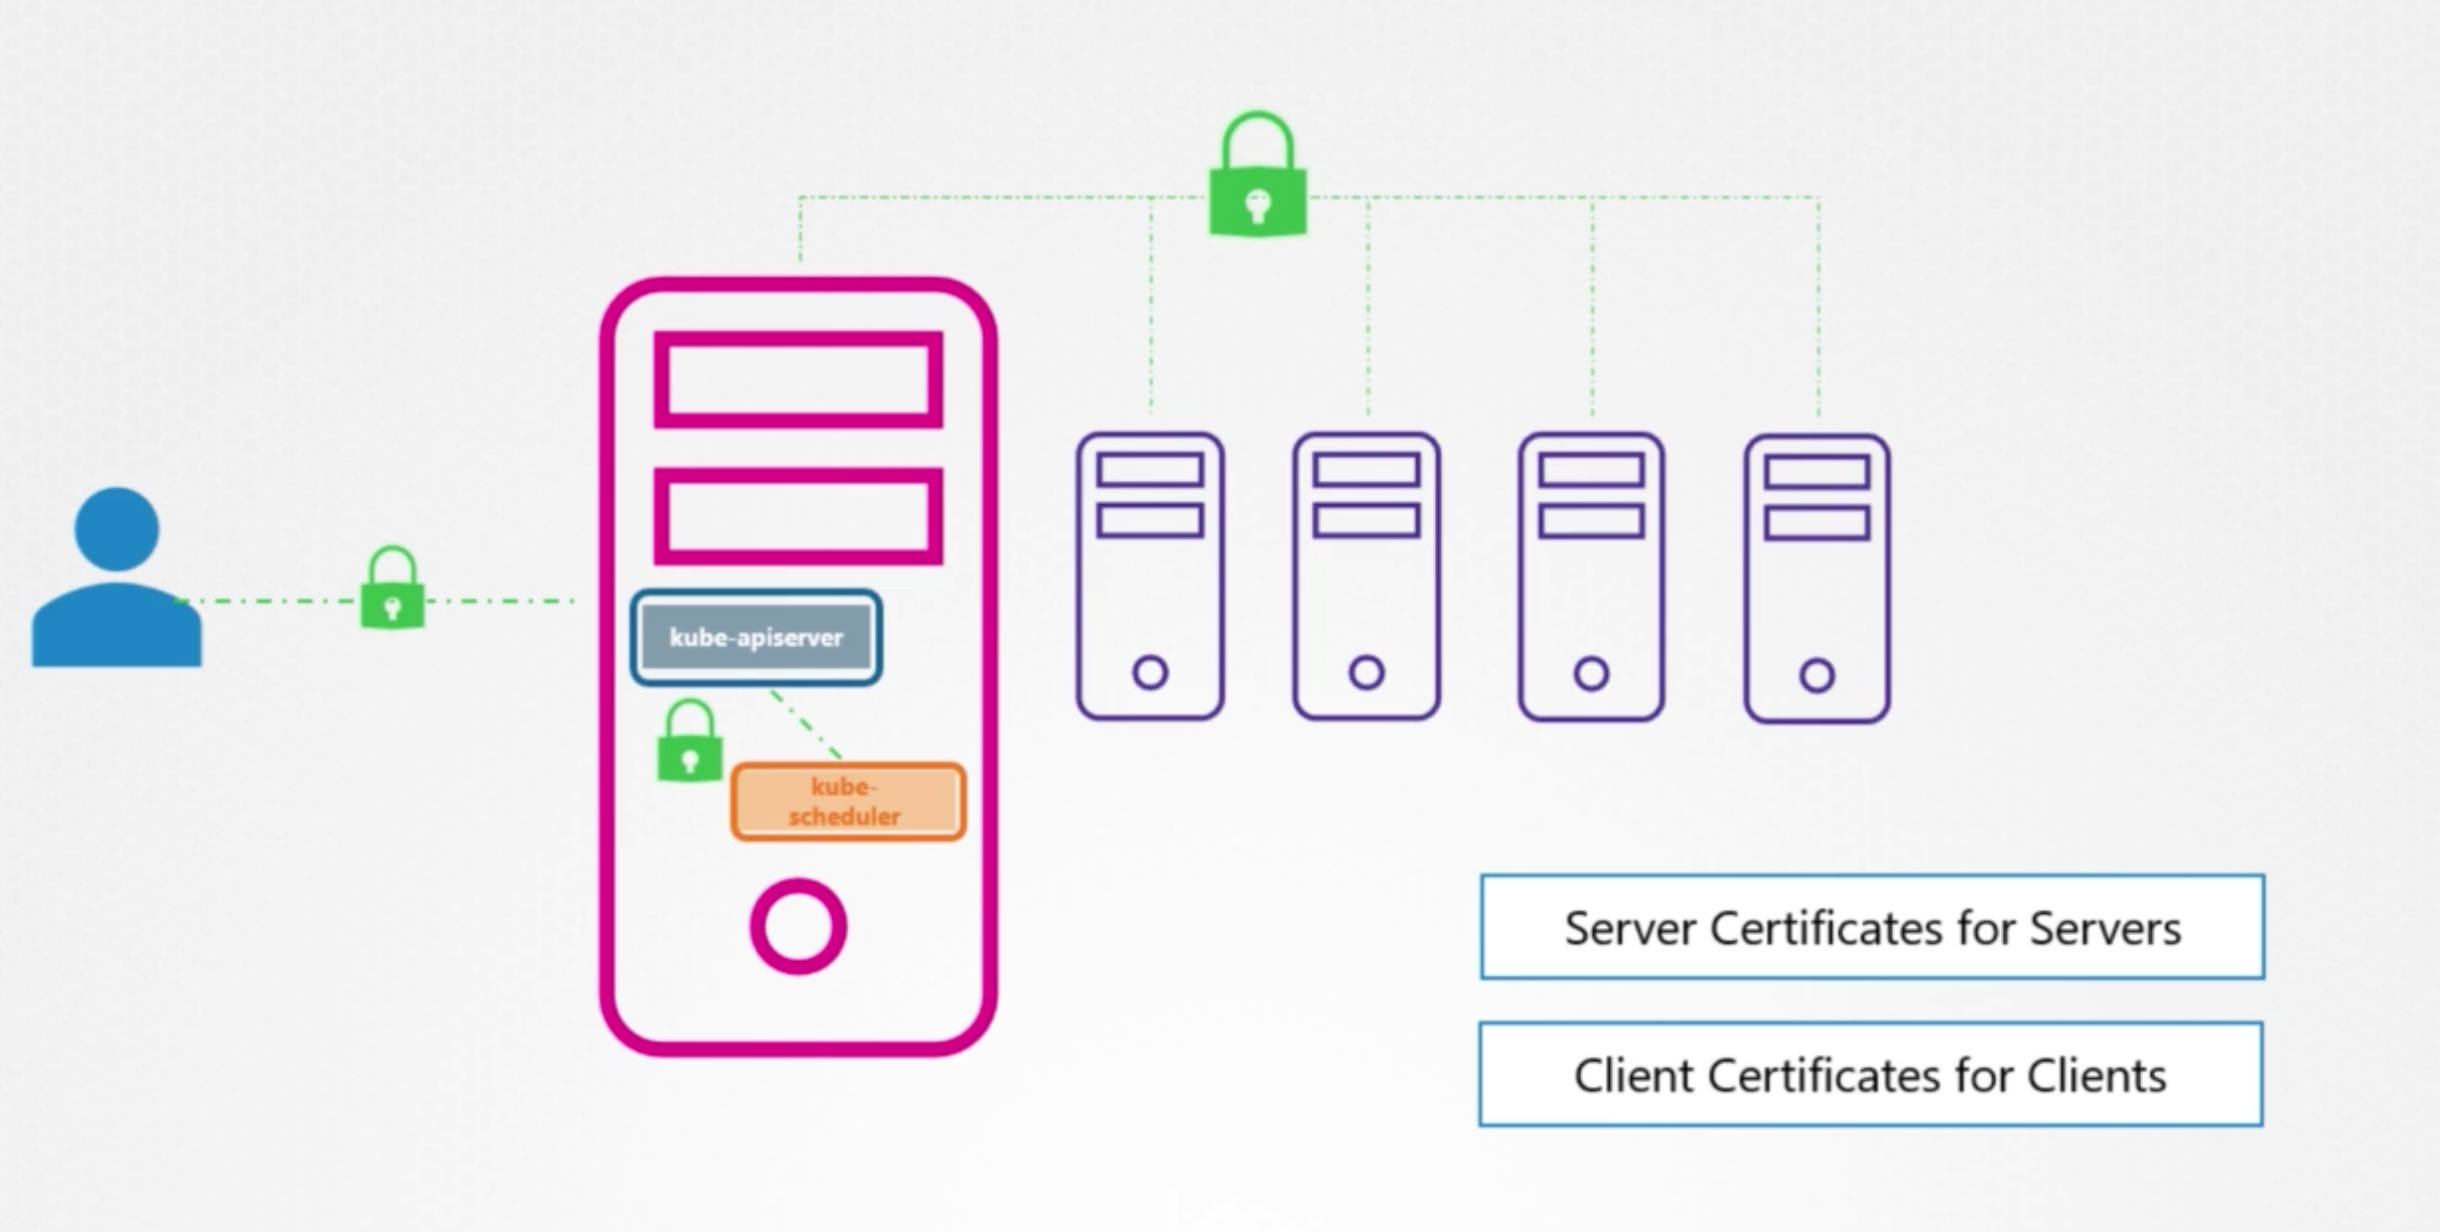Select the kube-scheduler box
This screenshot has height=1232, width=2440.
(x=848, y=801)
